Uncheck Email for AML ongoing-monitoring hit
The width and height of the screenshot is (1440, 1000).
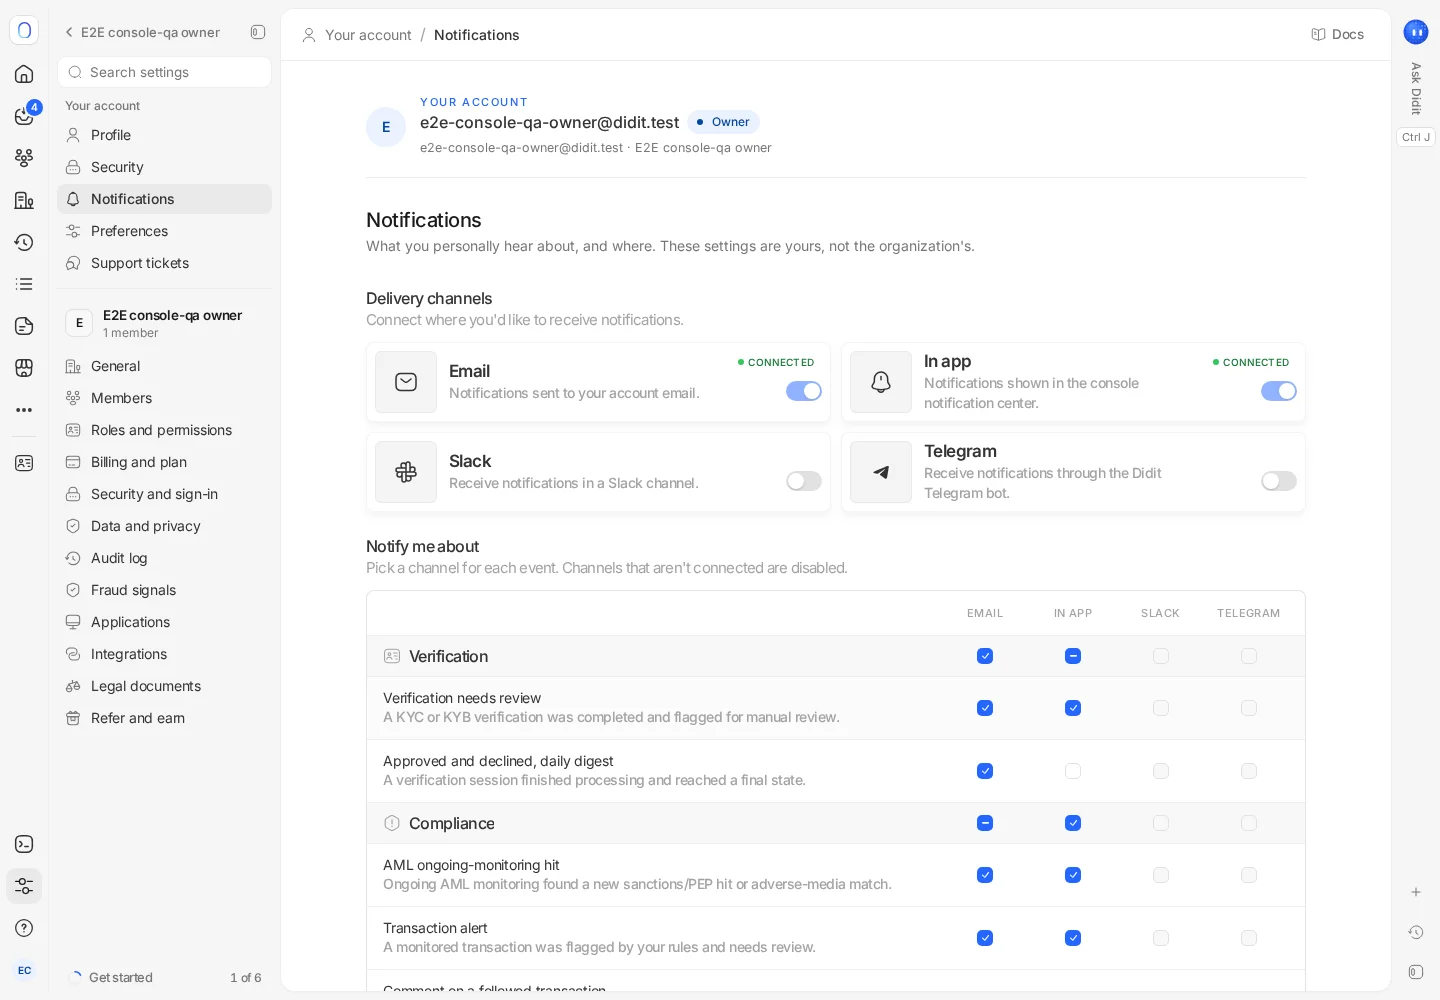coord(985,875)
